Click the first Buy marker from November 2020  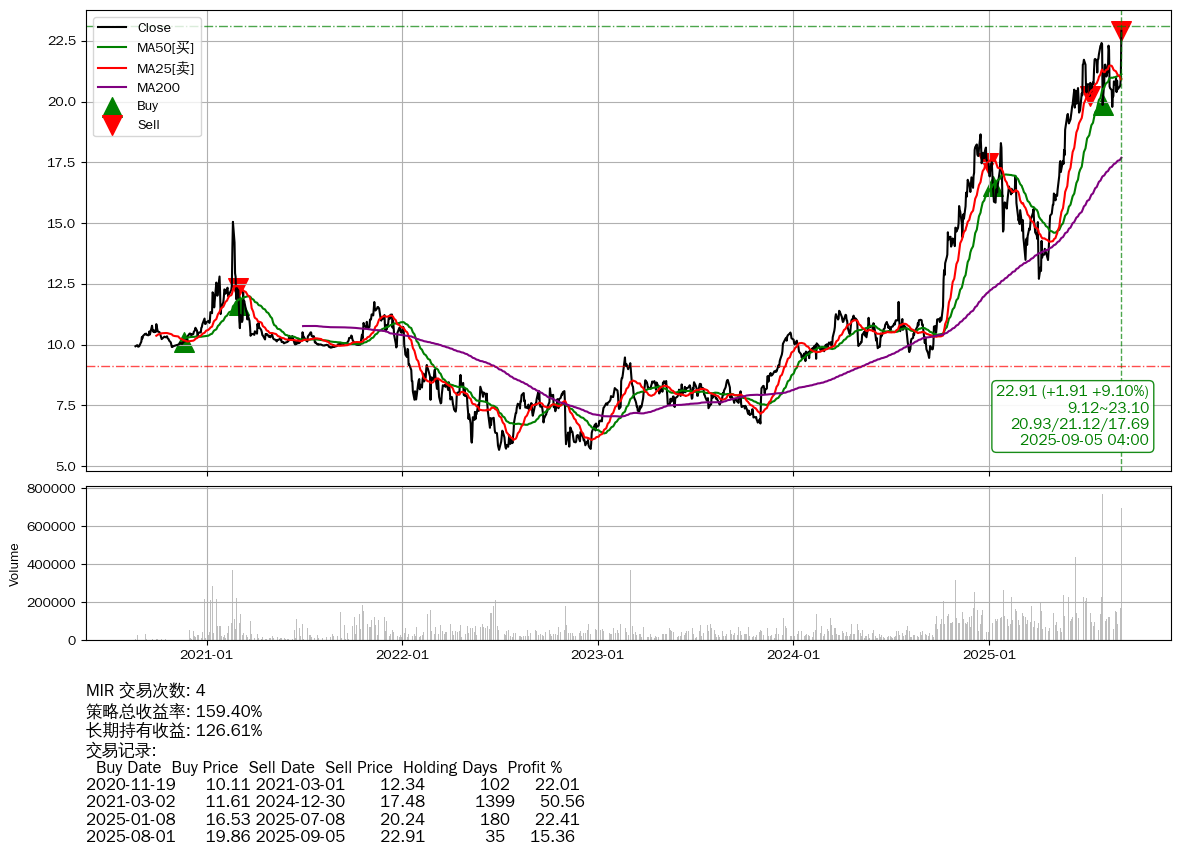point(184,344)
